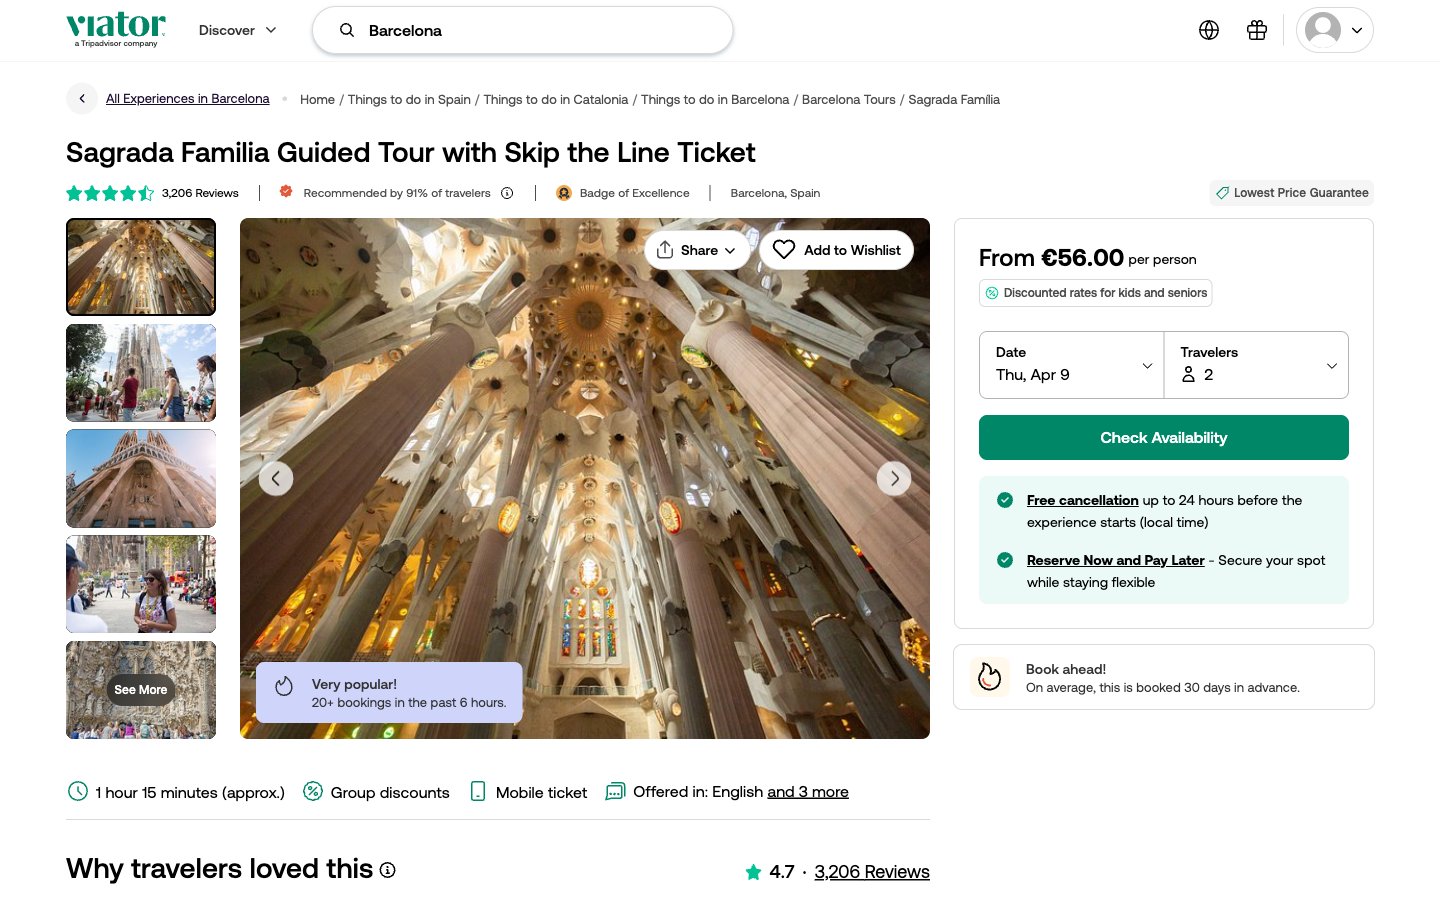This screenshot has height=900, width=1440.
Task: Open the Travelers dropdown
Action: click(1256, 365)
